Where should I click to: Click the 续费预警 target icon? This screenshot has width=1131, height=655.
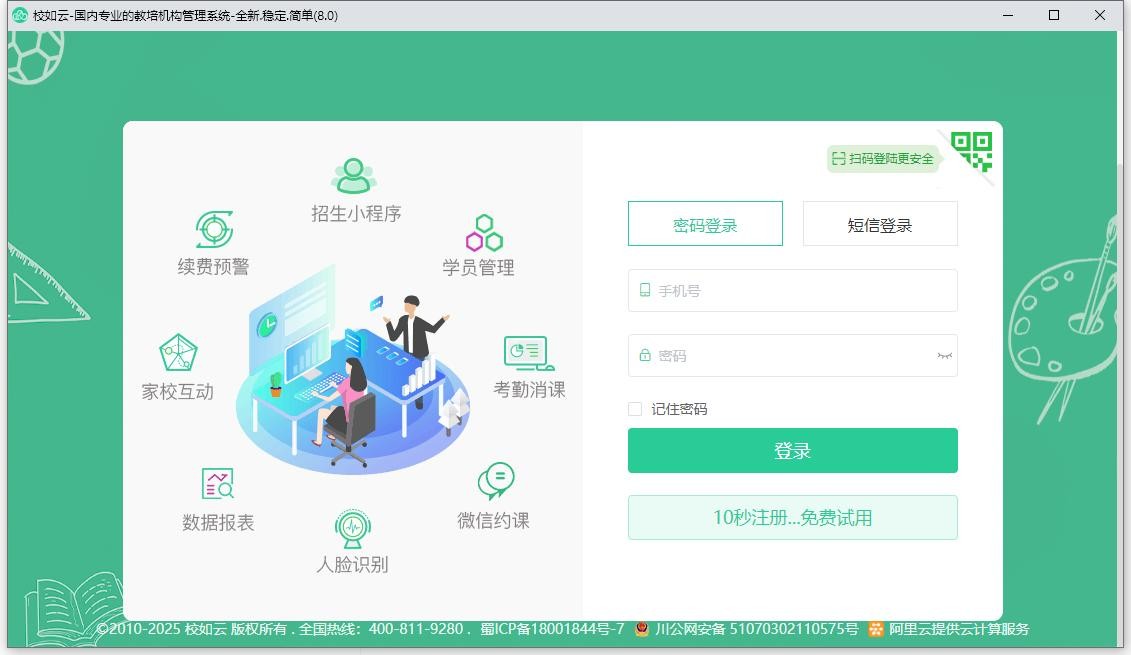pos(214,229)
